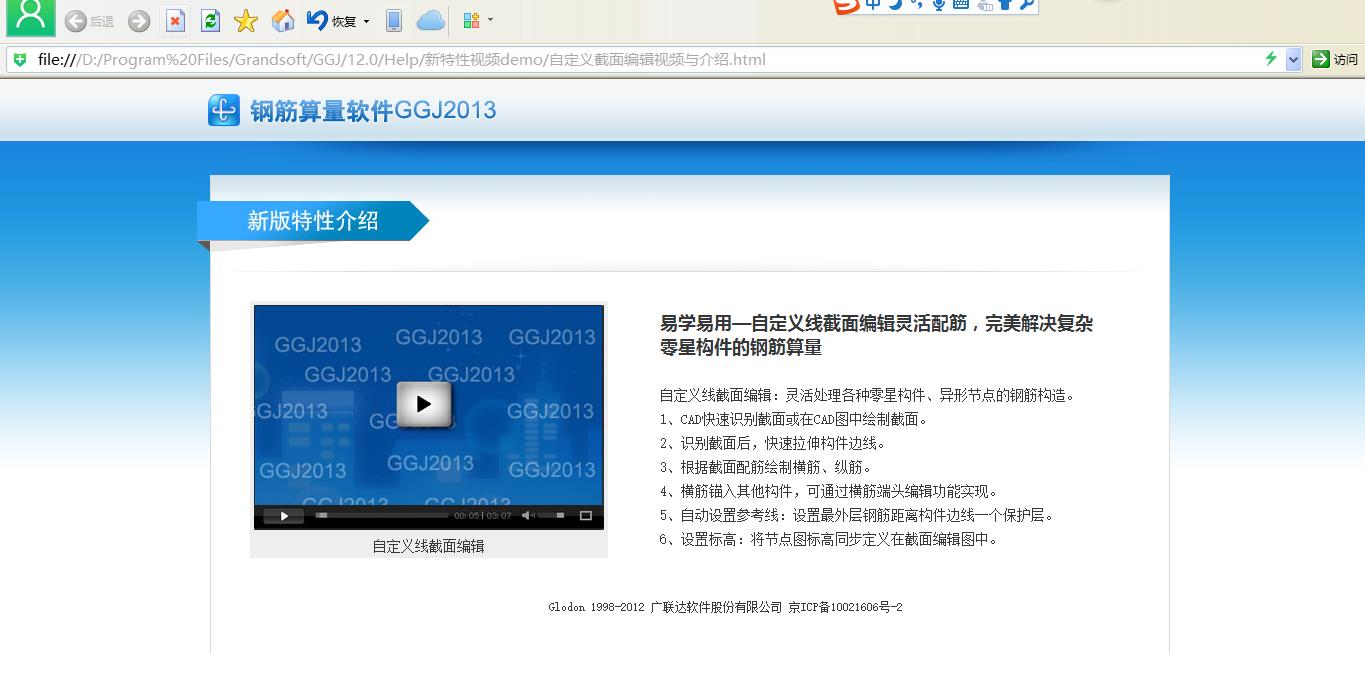Click the Glodon 1998-2012 copyright footer
This screenshot has height=674, width=1365.
725,607
